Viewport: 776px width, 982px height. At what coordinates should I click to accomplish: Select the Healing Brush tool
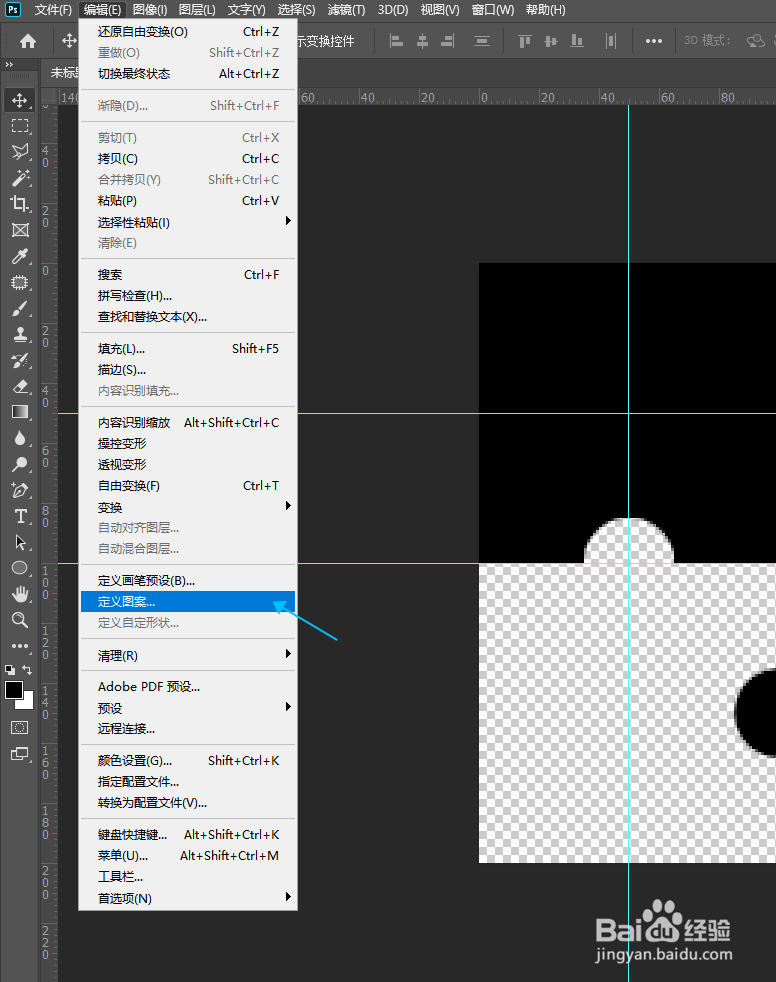pyautogui.click(x=20, y=282)
